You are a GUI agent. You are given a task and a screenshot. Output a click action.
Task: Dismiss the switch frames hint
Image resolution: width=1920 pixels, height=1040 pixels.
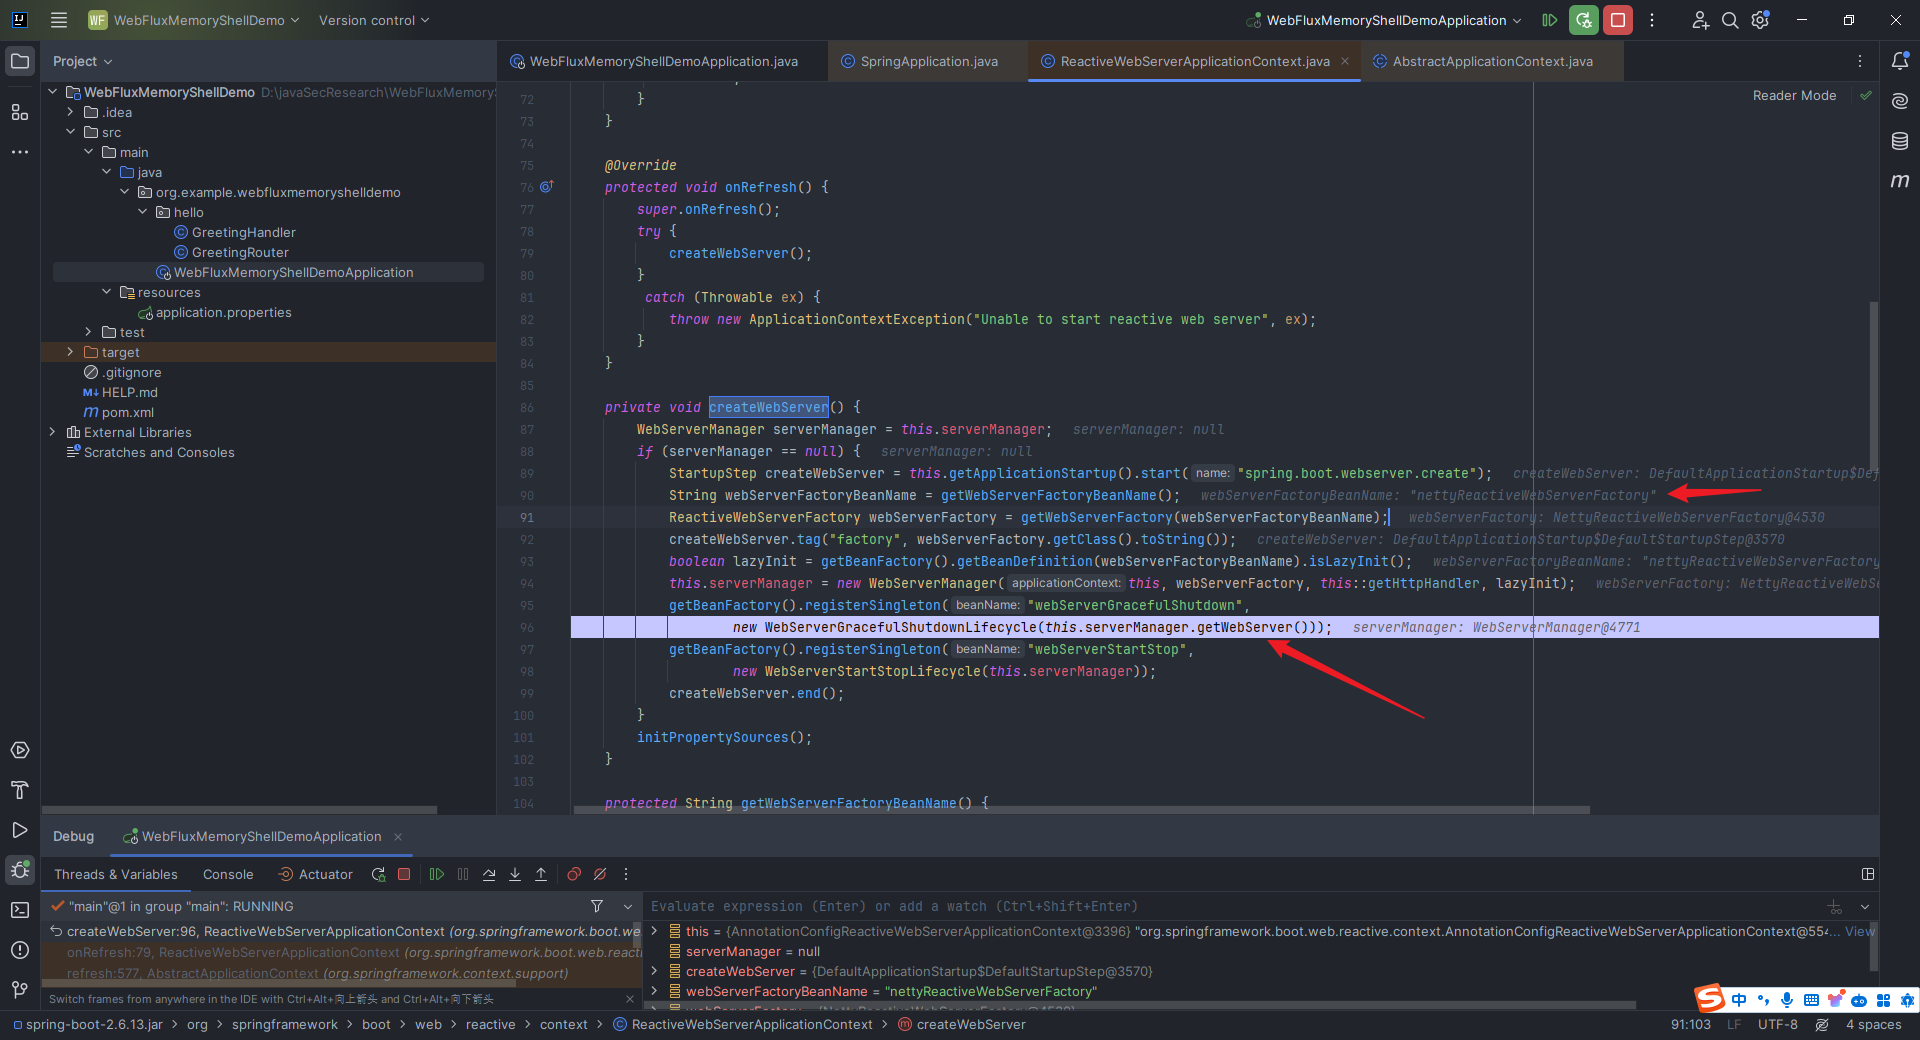click(x=629, y=999)
